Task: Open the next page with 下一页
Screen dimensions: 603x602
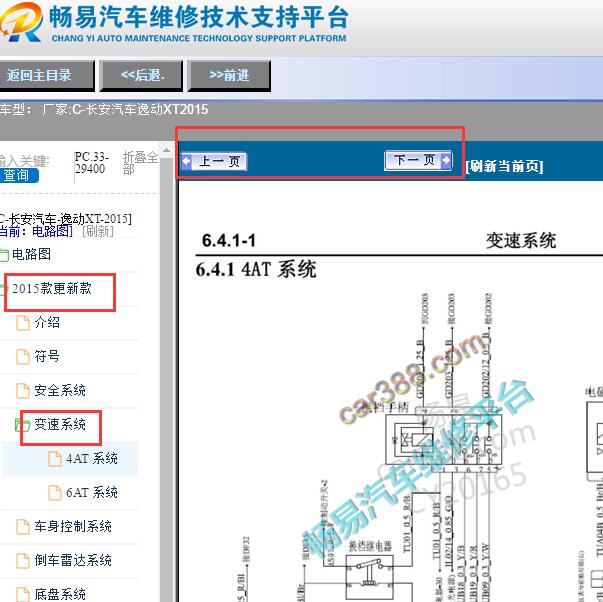Action: [x=418, y=160]
